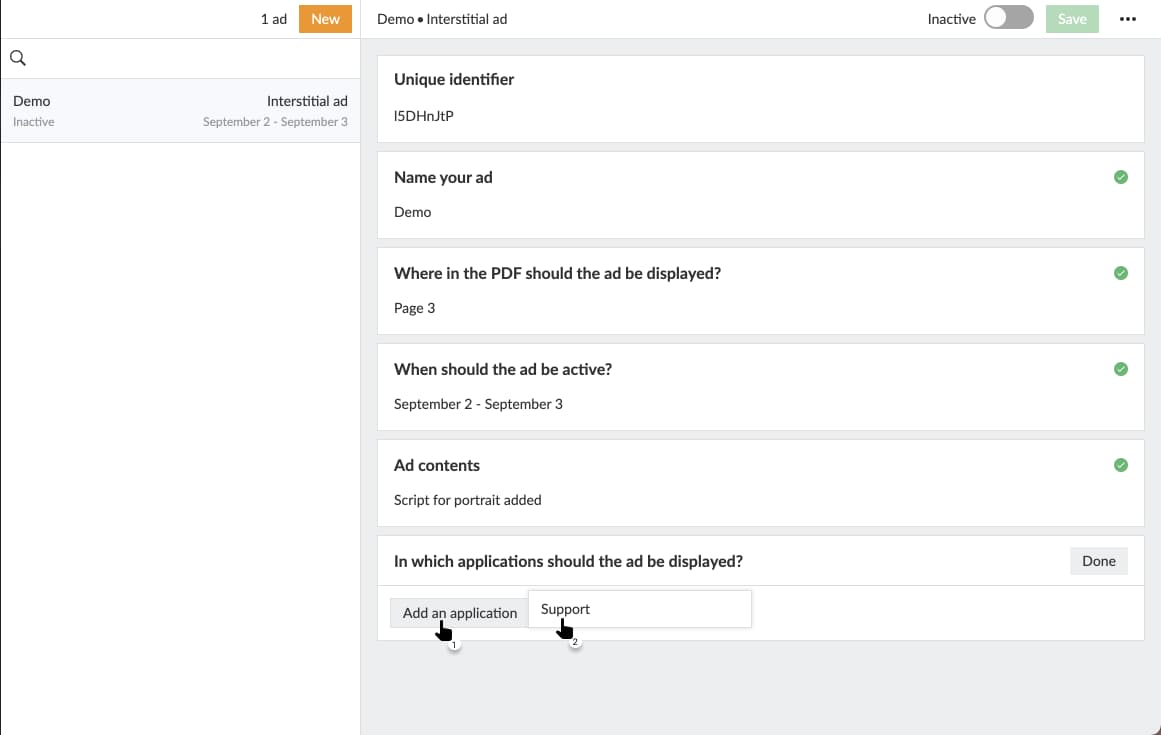Enable the Inactive switch in the header
The width and height of the screenshot is (1161, 735).
click(1008, 18)
